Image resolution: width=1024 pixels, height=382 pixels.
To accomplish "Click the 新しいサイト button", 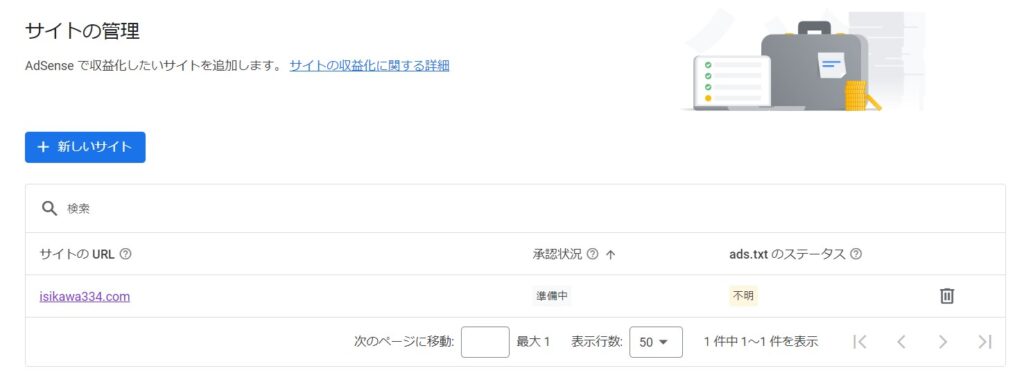I will coord(85,147).
